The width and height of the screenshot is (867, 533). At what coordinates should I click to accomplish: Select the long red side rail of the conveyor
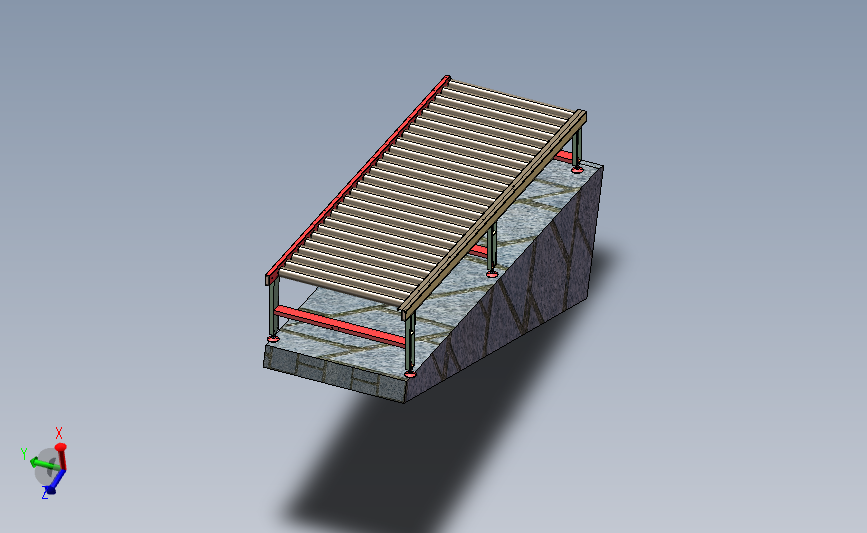(357, 180)
